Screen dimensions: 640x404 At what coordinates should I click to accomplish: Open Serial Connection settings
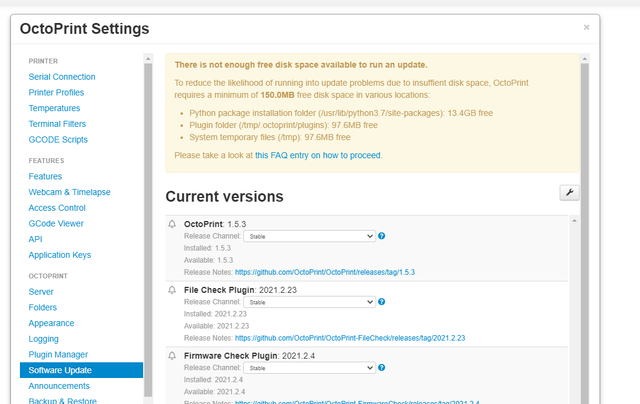[x=62, y=77]
